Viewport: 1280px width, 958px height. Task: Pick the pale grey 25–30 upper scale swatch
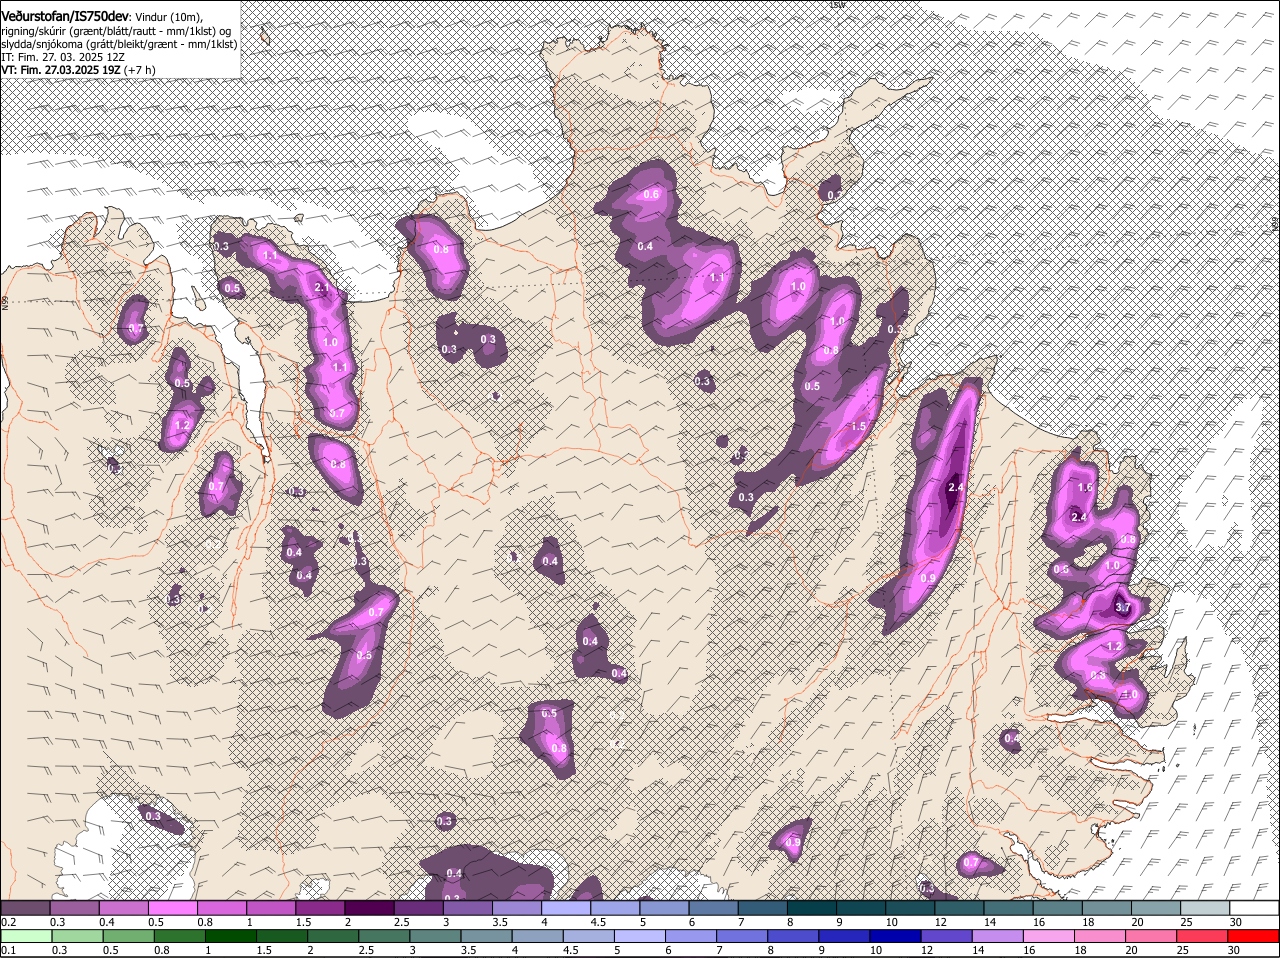1206,908
